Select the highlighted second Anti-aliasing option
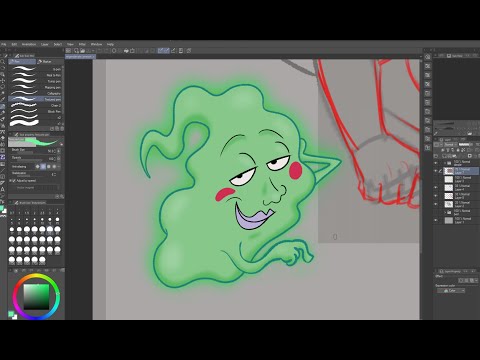 click(x=43, y=166)
